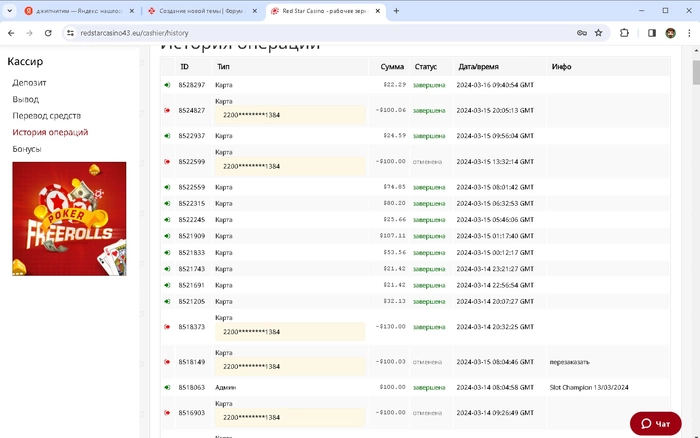Open the Депозит cashier section
Screen dimensions: 700x438
[x=29, y=83]
